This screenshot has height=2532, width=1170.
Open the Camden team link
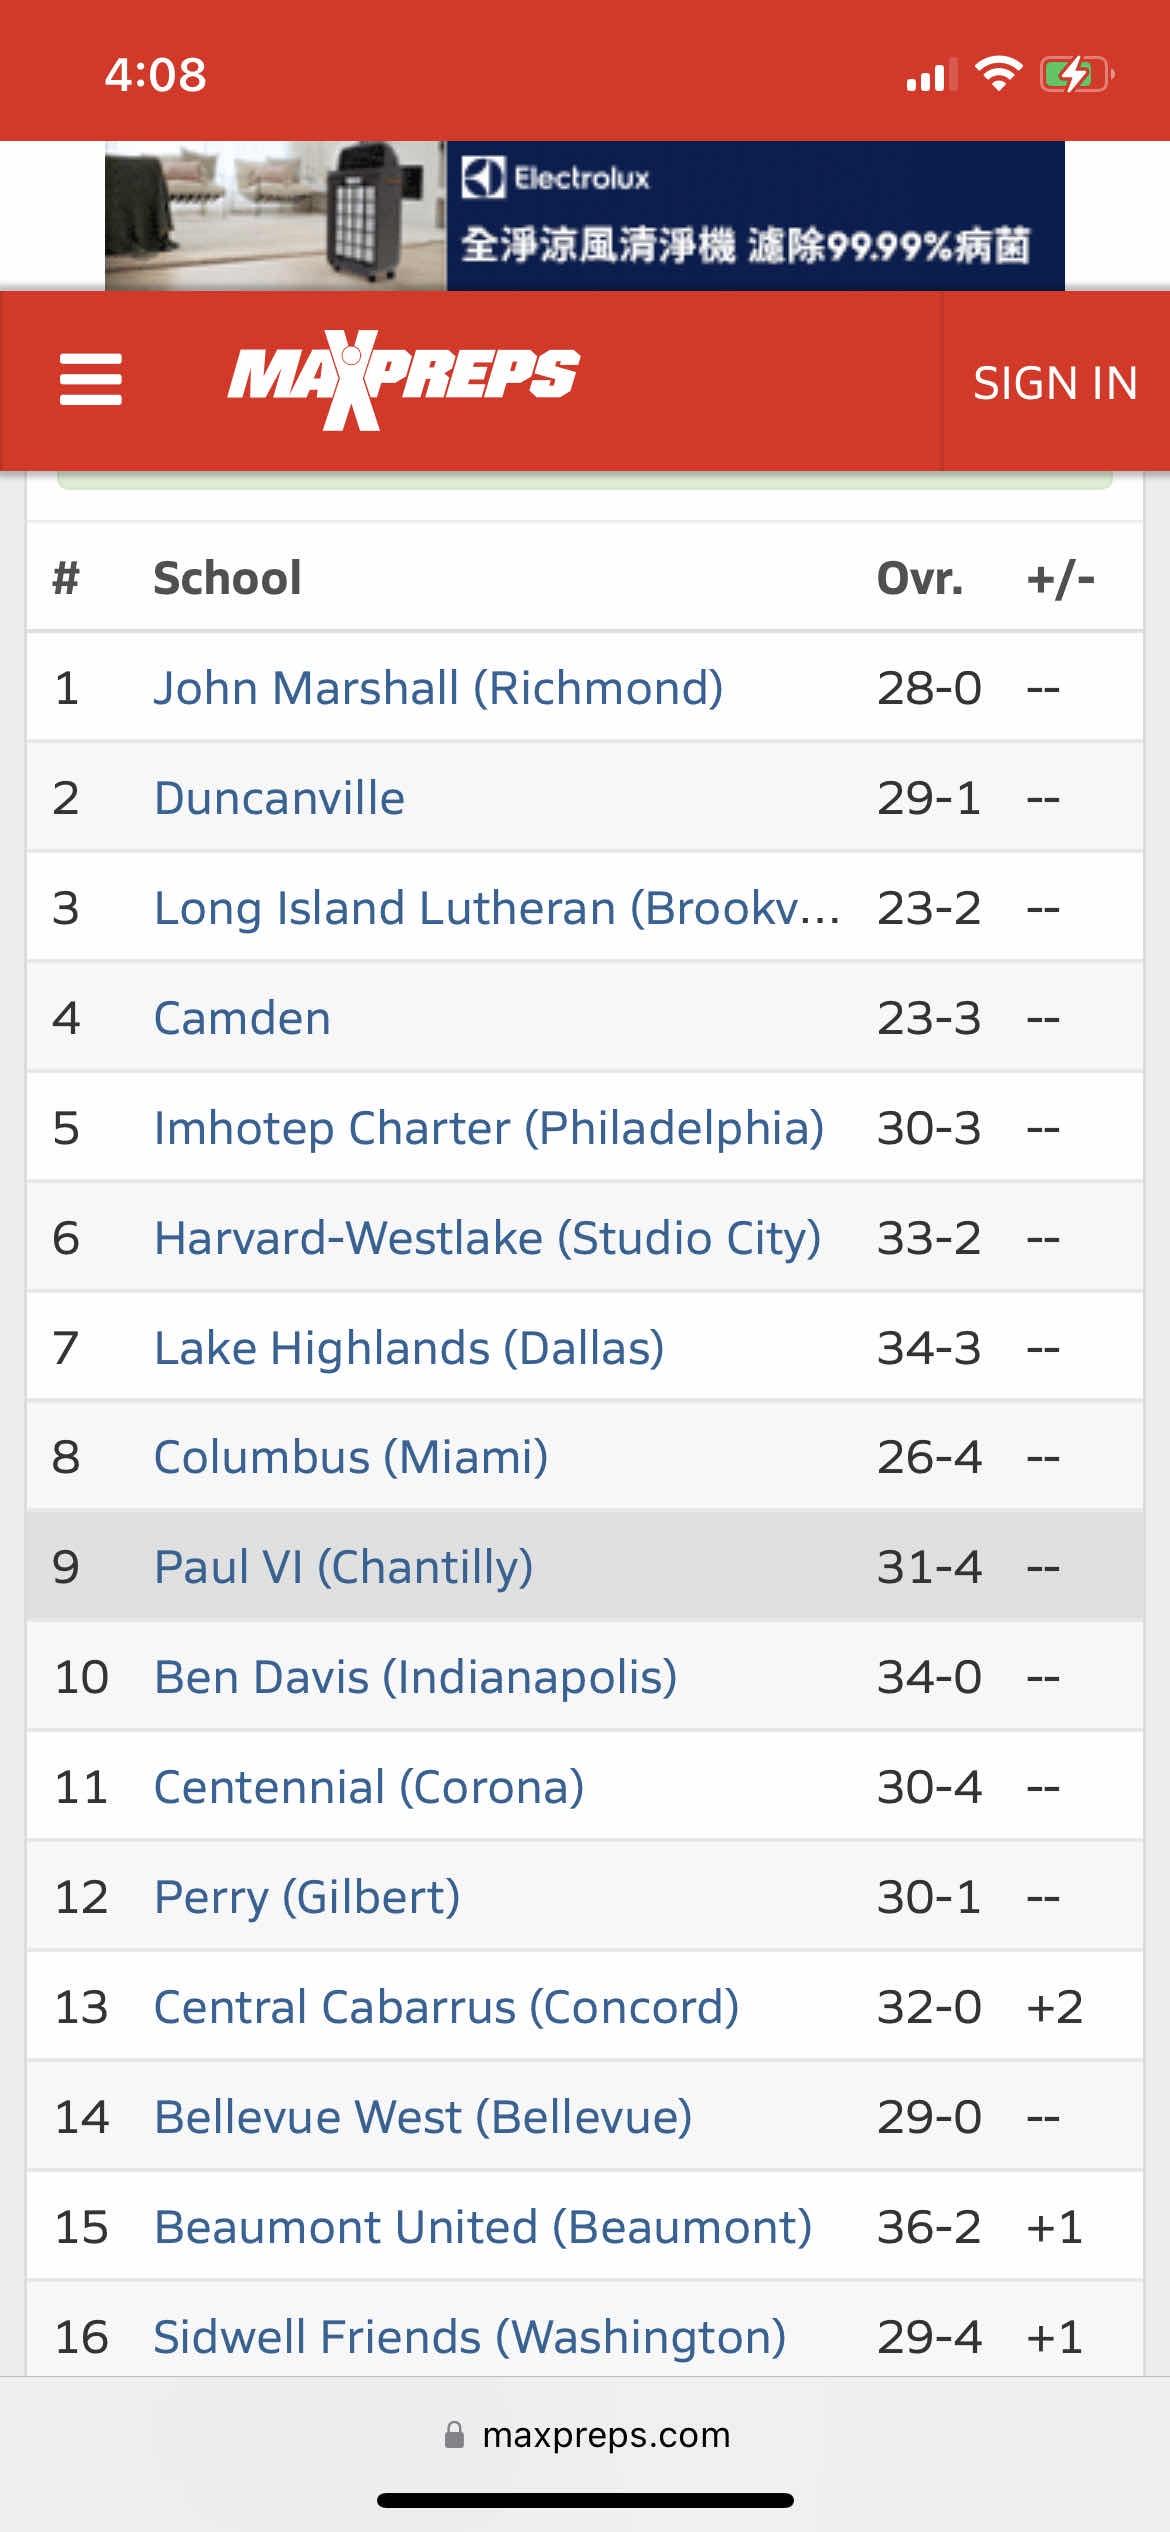[x=242, y=1018]
